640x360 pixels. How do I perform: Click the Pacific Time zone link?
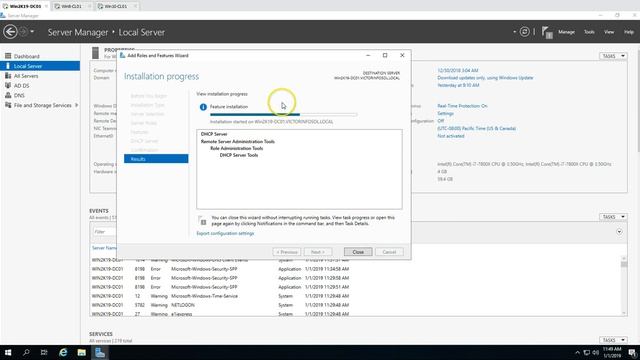(476, 128)
